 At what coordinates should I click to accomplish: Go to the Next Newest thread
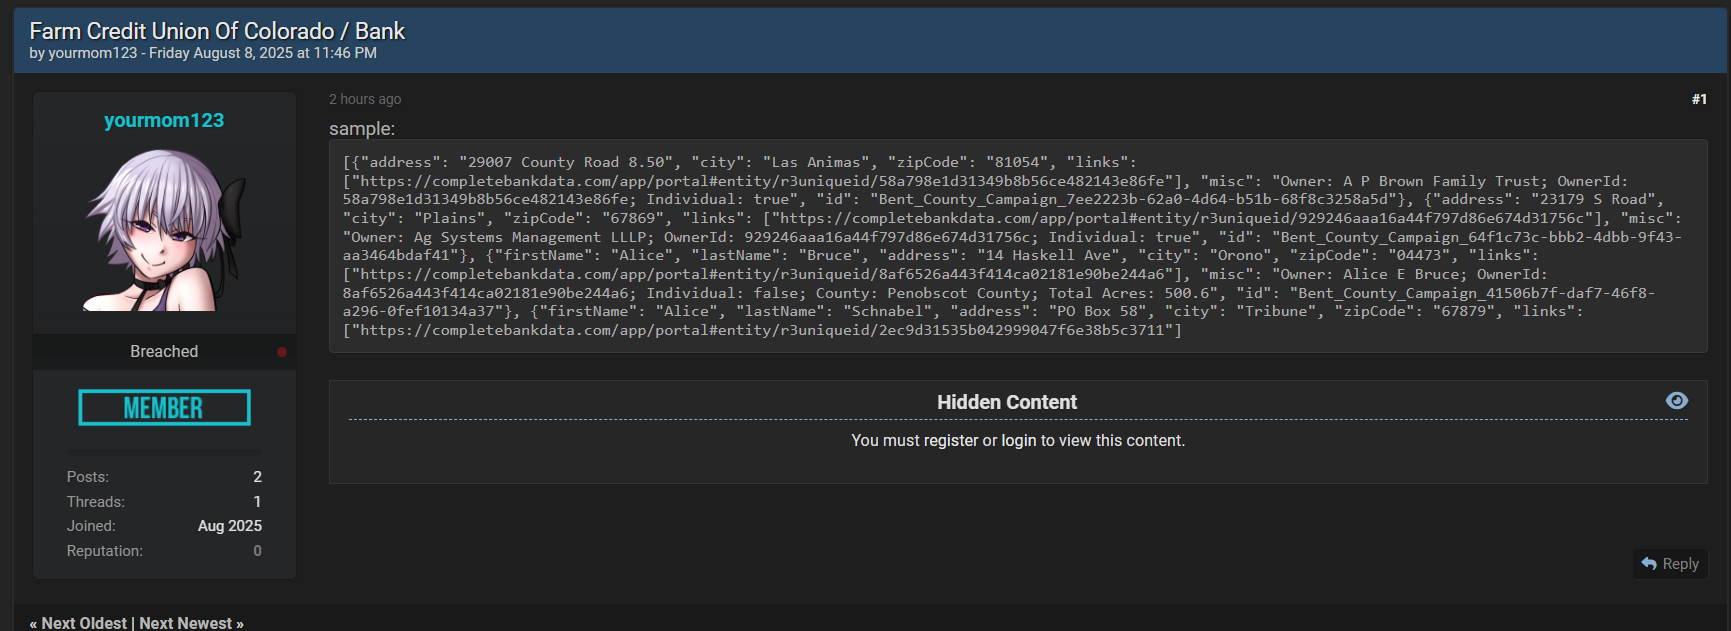186,623
